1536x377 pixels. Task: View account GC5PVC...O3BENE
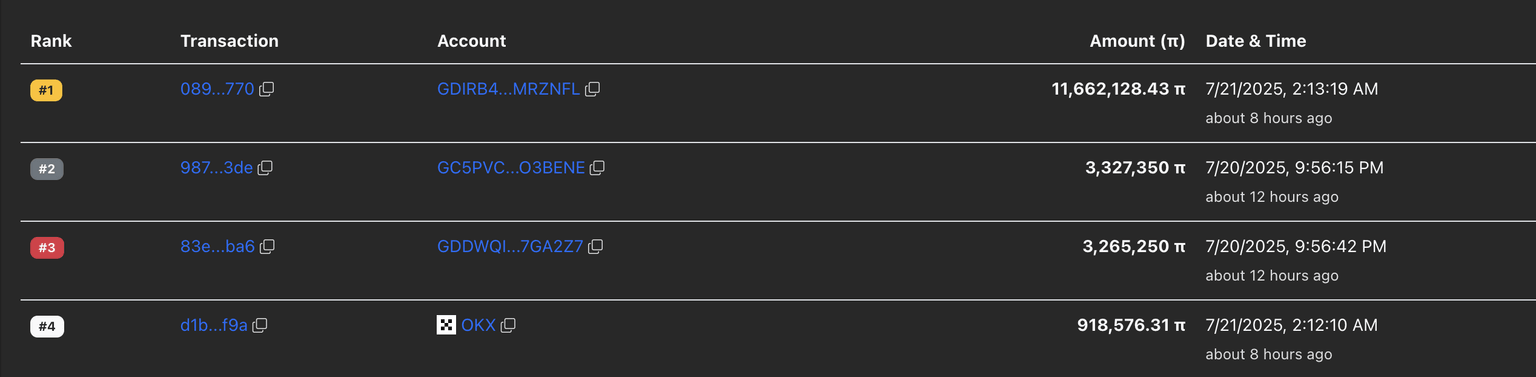(511, 168)
